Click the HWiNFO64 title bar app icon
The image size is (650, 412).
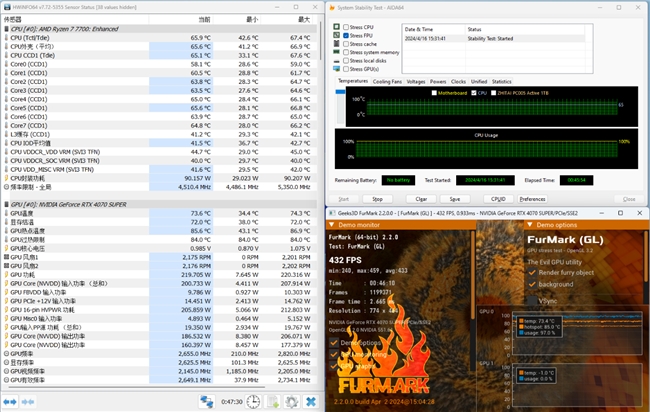point(7,7)
